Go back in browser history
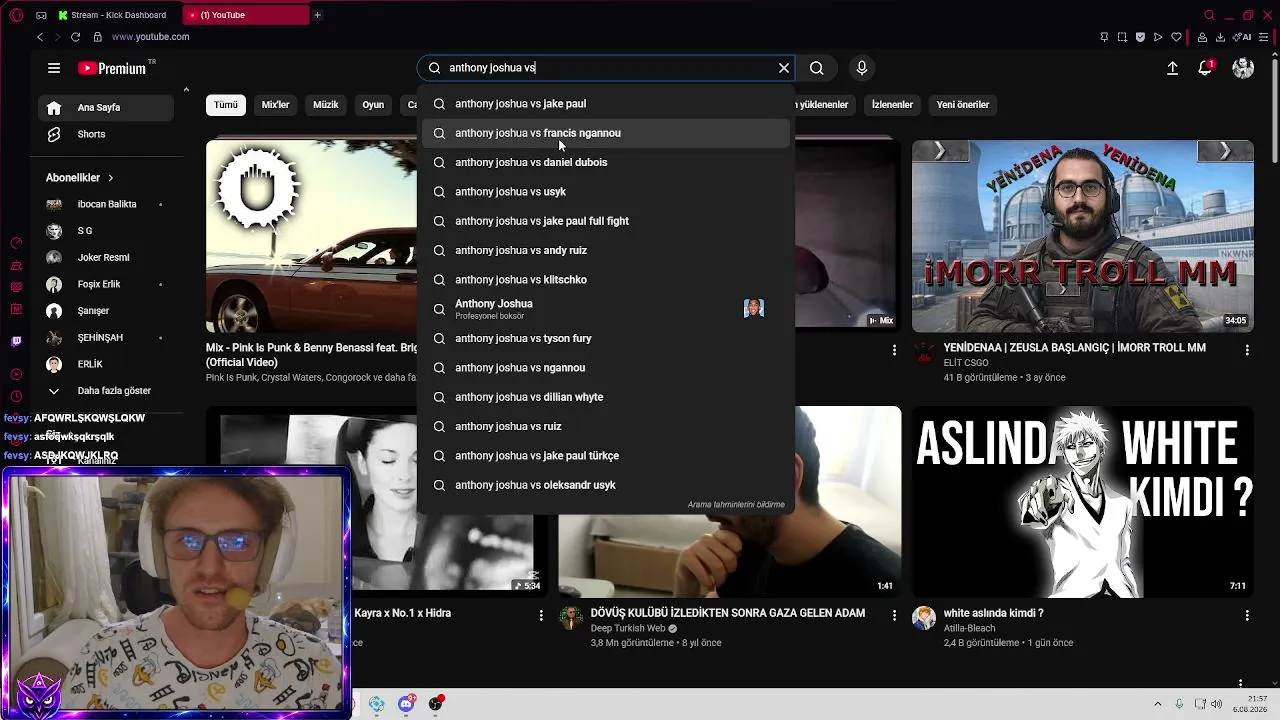The width and height of the screenshot is (1280, 720). click(39, 37)
